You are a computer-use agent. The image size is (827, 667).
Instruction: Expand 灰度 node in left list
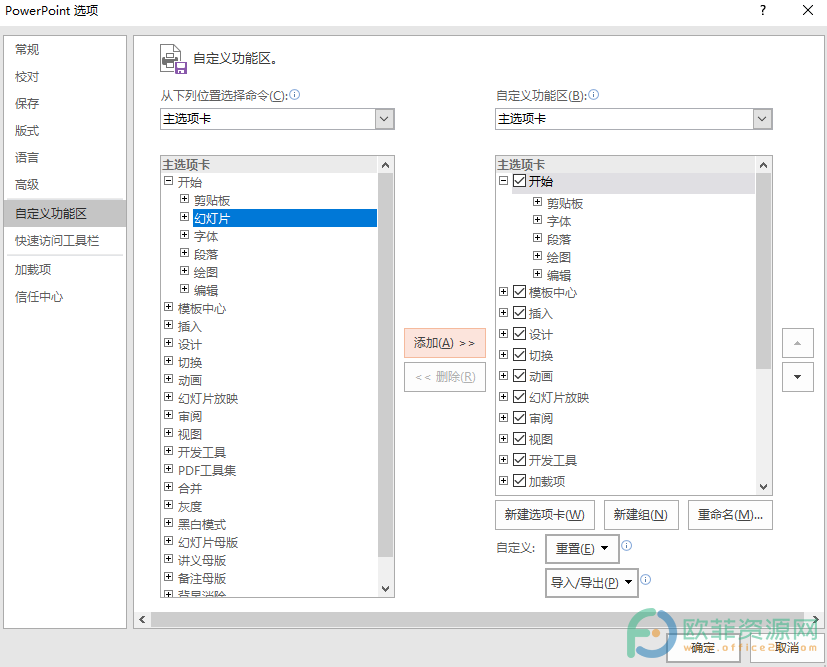pos(168,505)
